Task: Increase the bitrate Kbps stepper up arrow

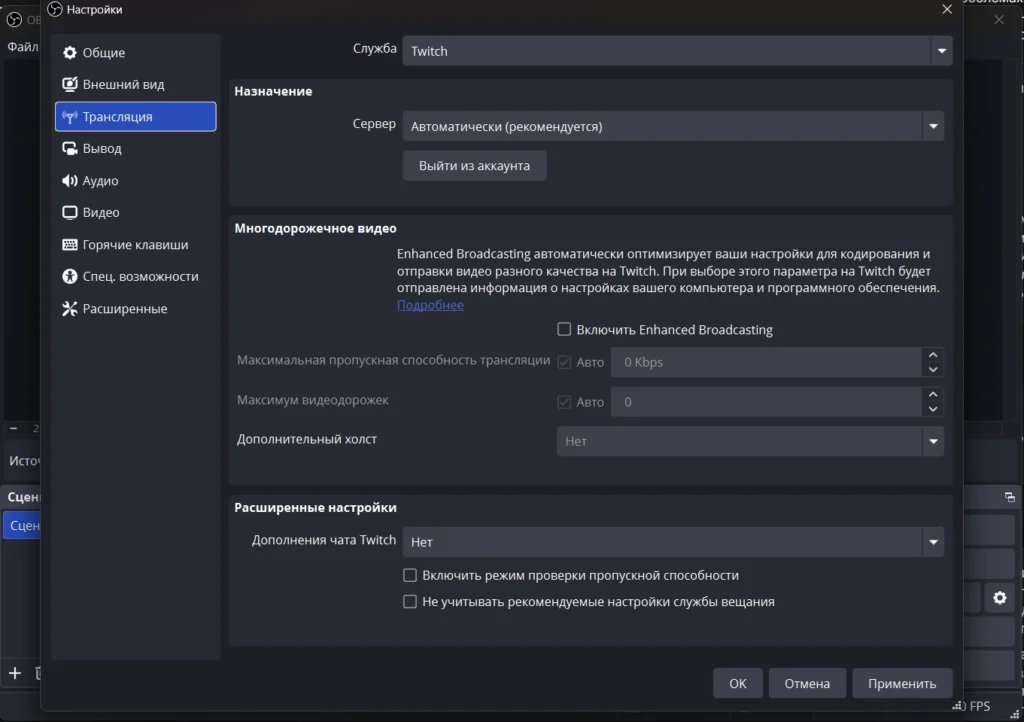Action: tap(933, 355)
